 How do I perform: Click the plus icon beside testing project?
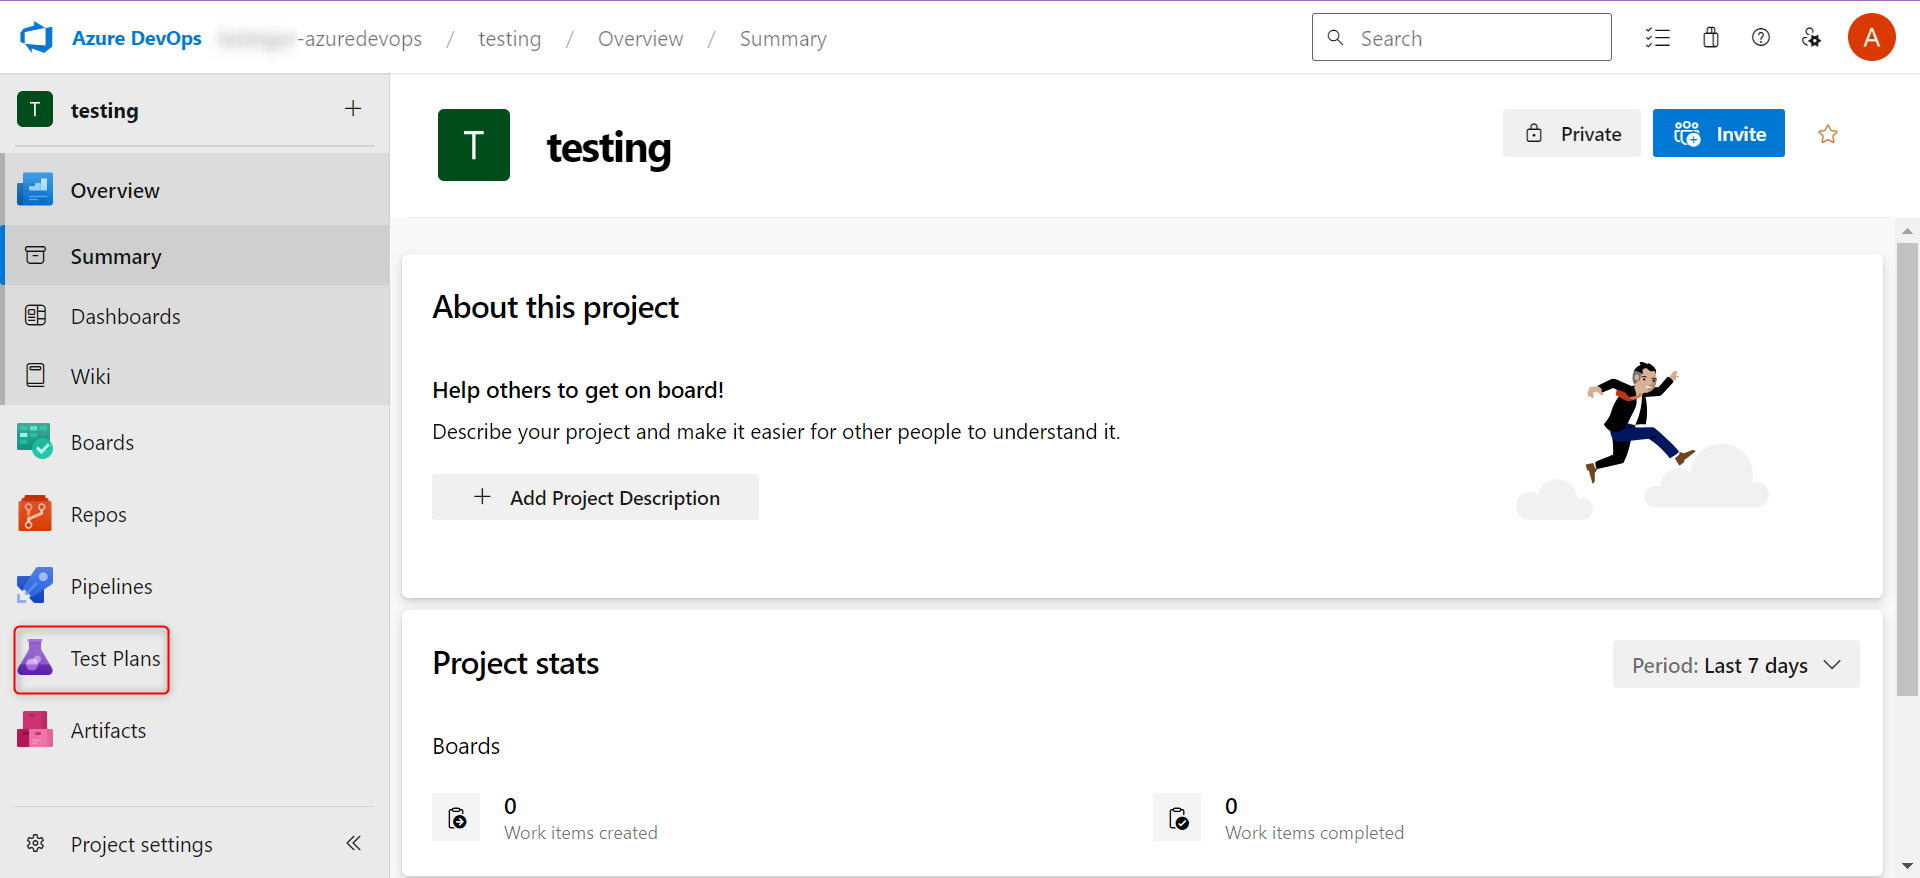(x=353, y=109)
